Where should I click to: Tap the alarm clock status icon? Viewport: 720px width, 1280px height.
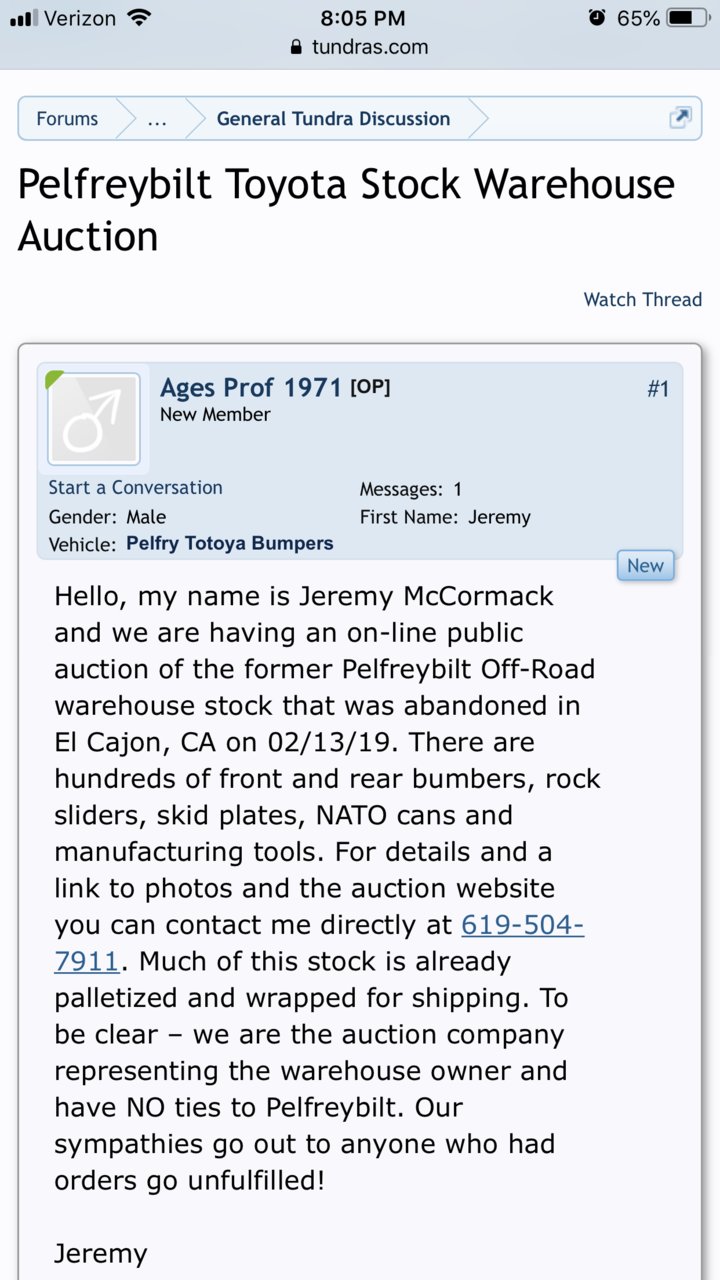[x=597, y=17]
